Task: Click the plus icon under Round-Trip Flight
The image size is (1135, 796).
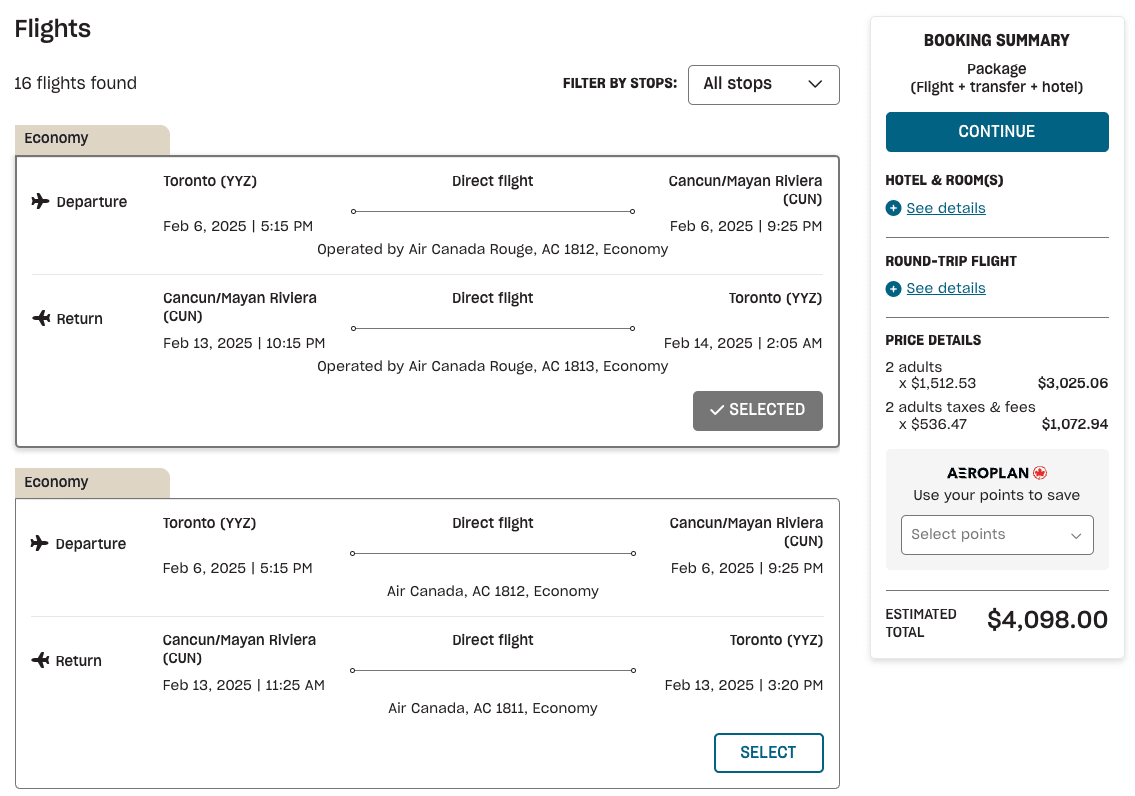Action: coord(893,288)
